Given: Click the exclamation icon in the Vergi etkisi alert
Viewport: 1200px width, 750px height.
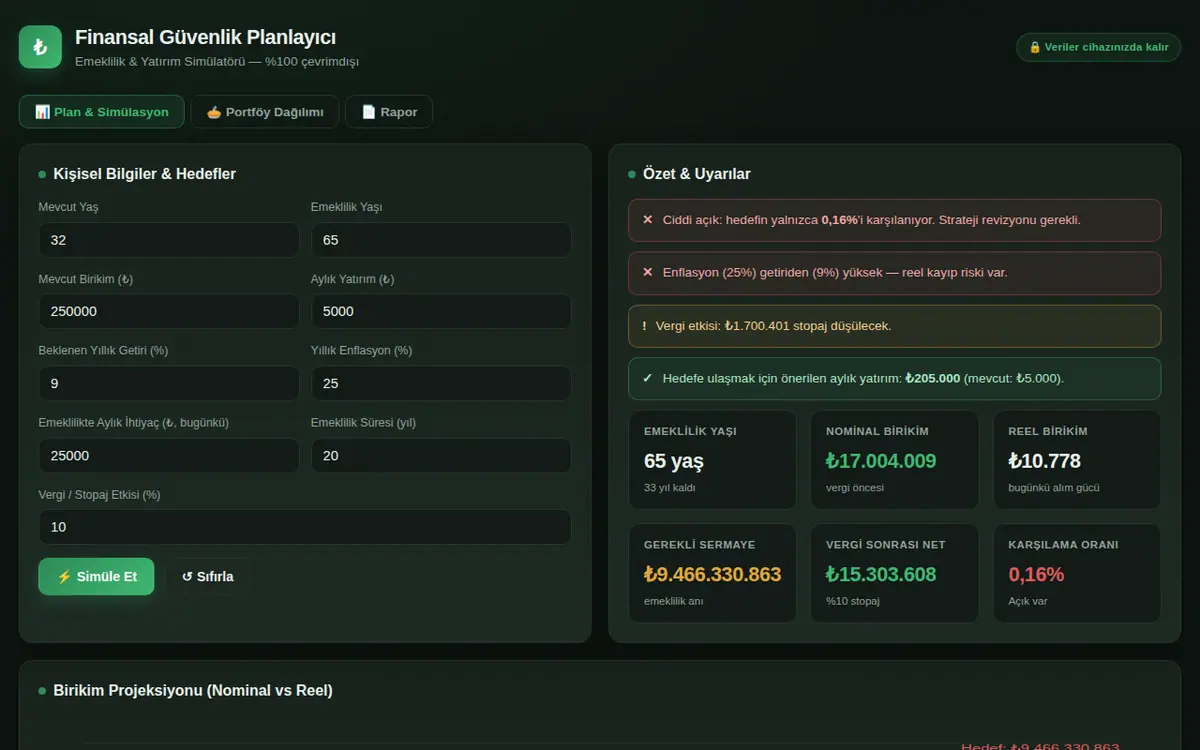Looking at the screenshot, I should pos(645,326).
